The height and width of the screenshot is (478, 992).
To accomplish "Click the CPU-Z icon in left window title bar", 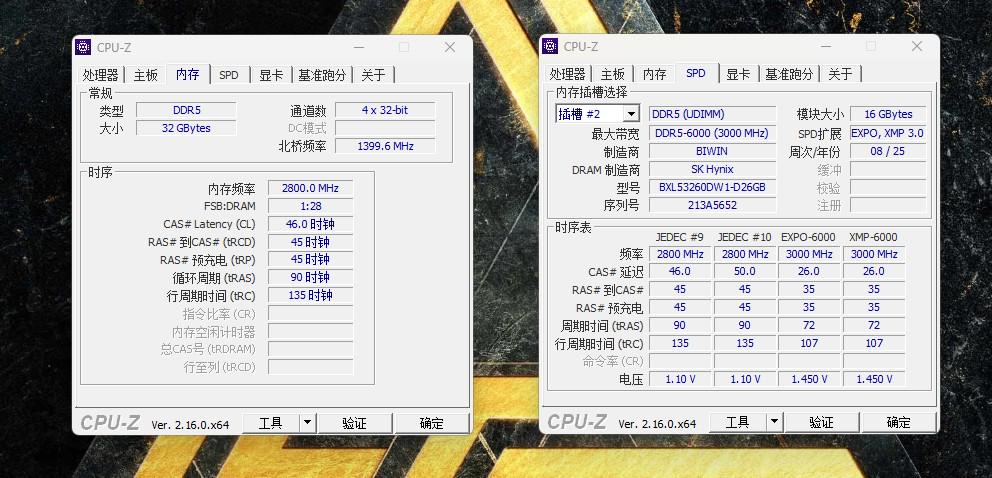I will pos(83,47).
